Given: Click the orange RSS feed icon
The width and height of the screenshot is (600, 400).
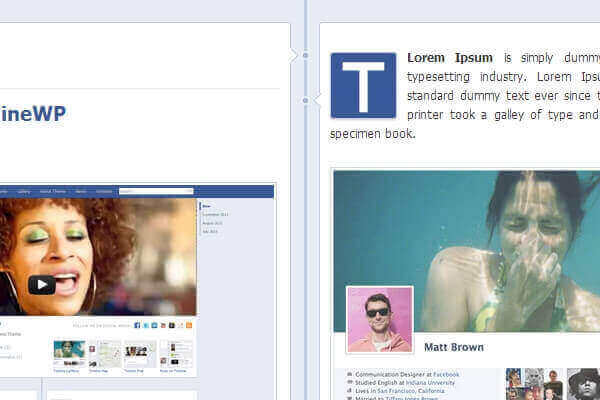Looking at the screenshot, I should (188, 325).
